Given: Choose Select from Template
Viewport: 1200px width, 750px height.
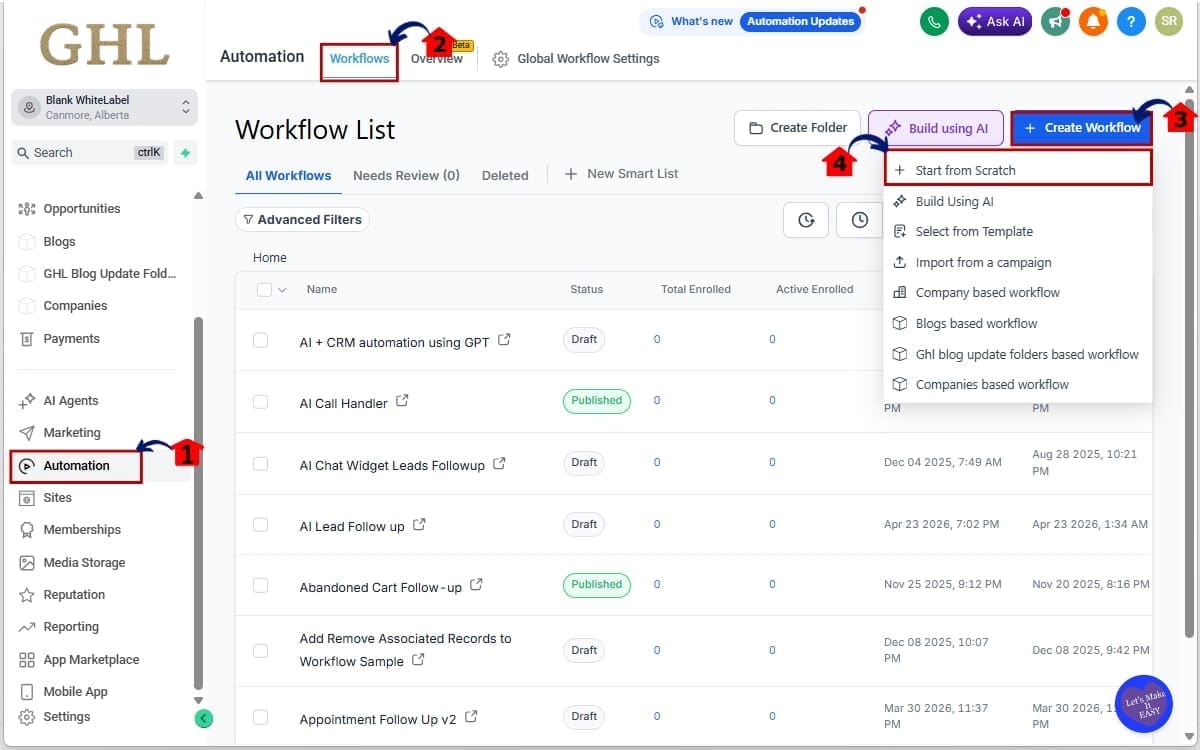Looking at the screenshot, I should click(x=1018, y=231).
